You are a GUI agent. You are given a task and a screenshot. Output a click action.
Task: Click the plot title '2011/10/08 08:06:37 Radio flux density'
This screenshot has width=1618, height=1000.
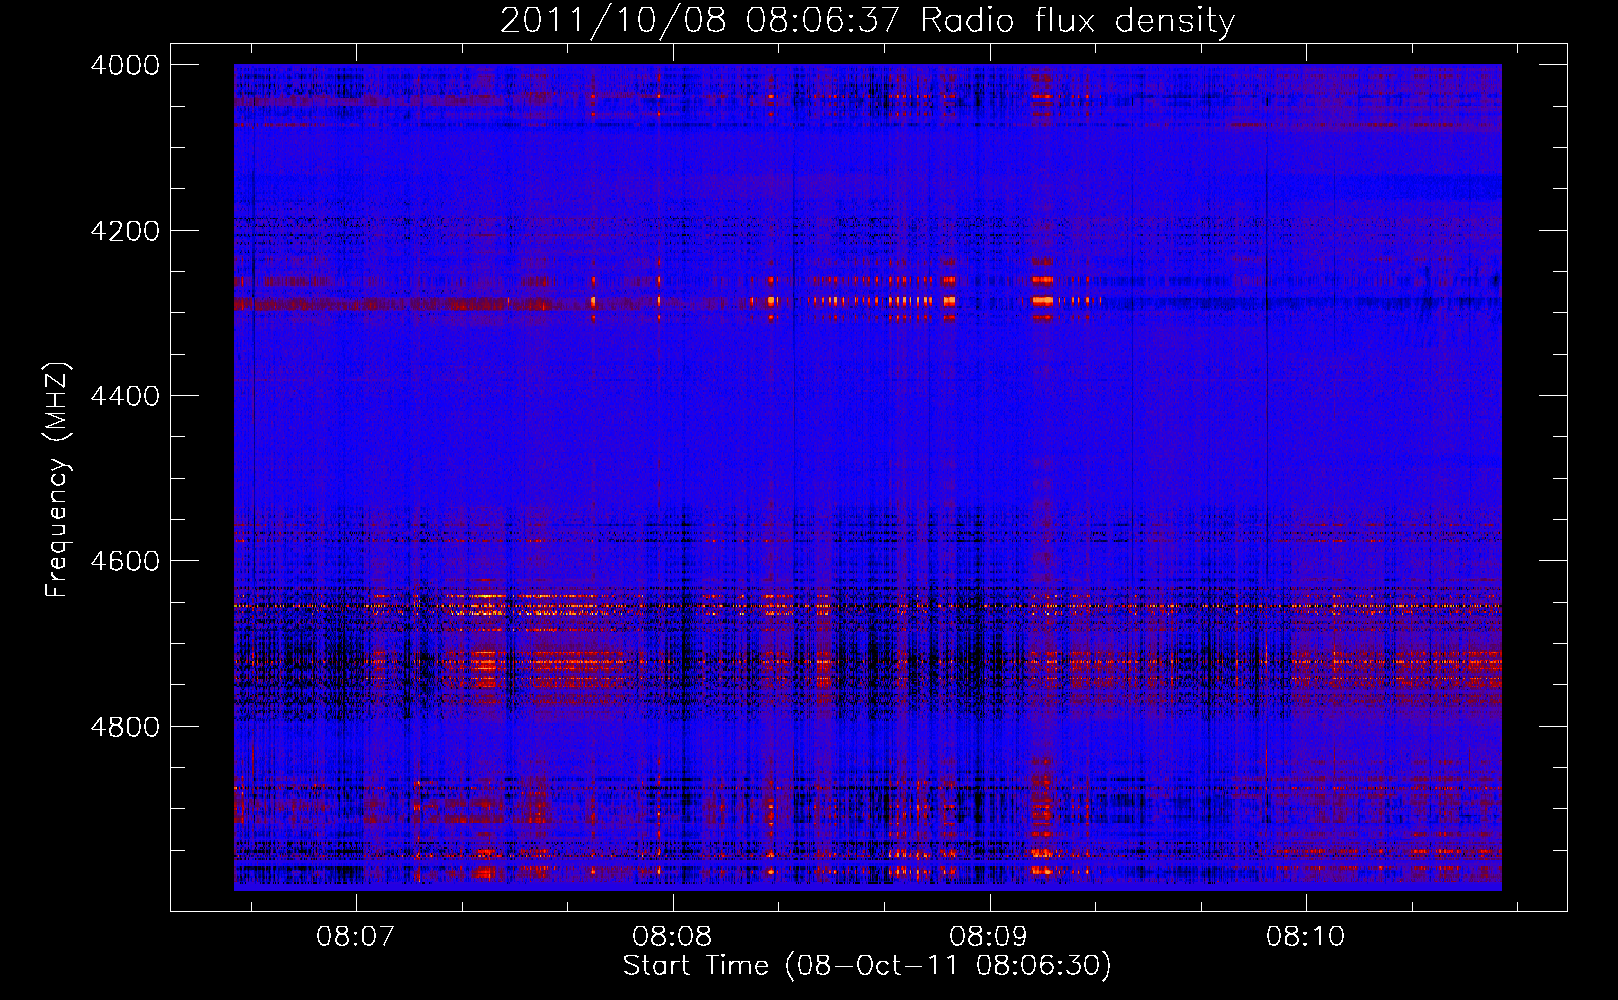click(x=867, y=21)
